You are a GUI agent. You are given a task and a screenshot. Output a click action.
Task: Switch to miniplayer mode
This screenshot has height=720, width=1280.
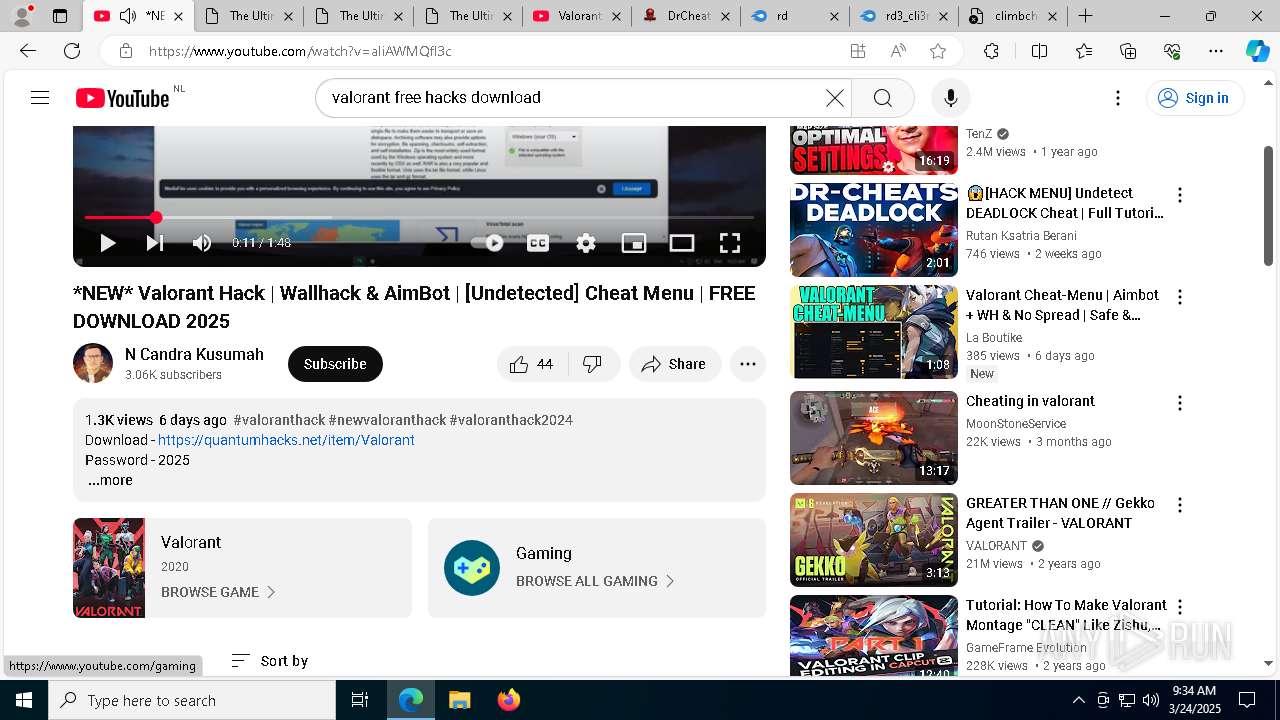coord(634,242)
